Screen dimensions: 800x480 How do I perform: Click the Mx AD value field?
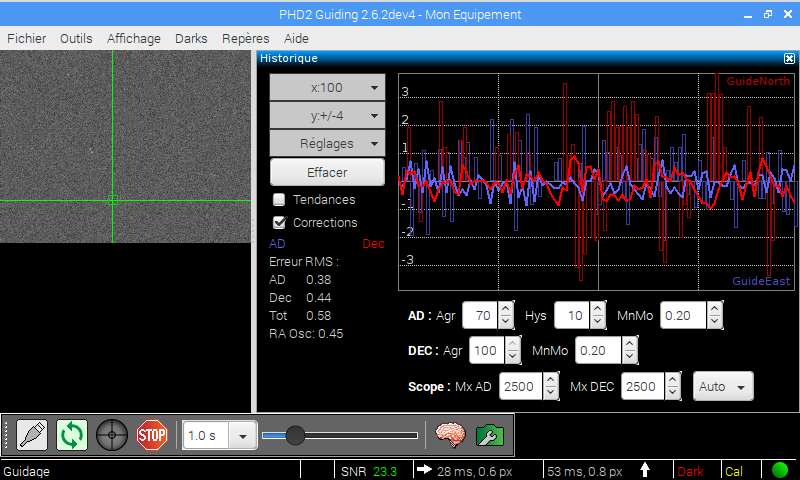(x=521, y=386)
